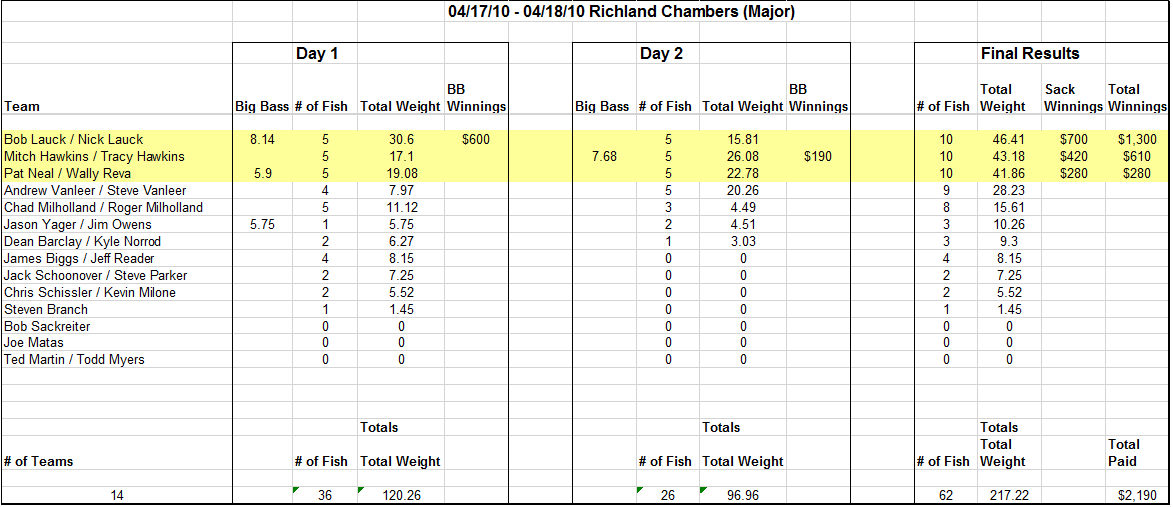This screenshot has height=507, width=1173.
Task: Select the Total Paid $2,190 cell
Action: coord(1137,495)
